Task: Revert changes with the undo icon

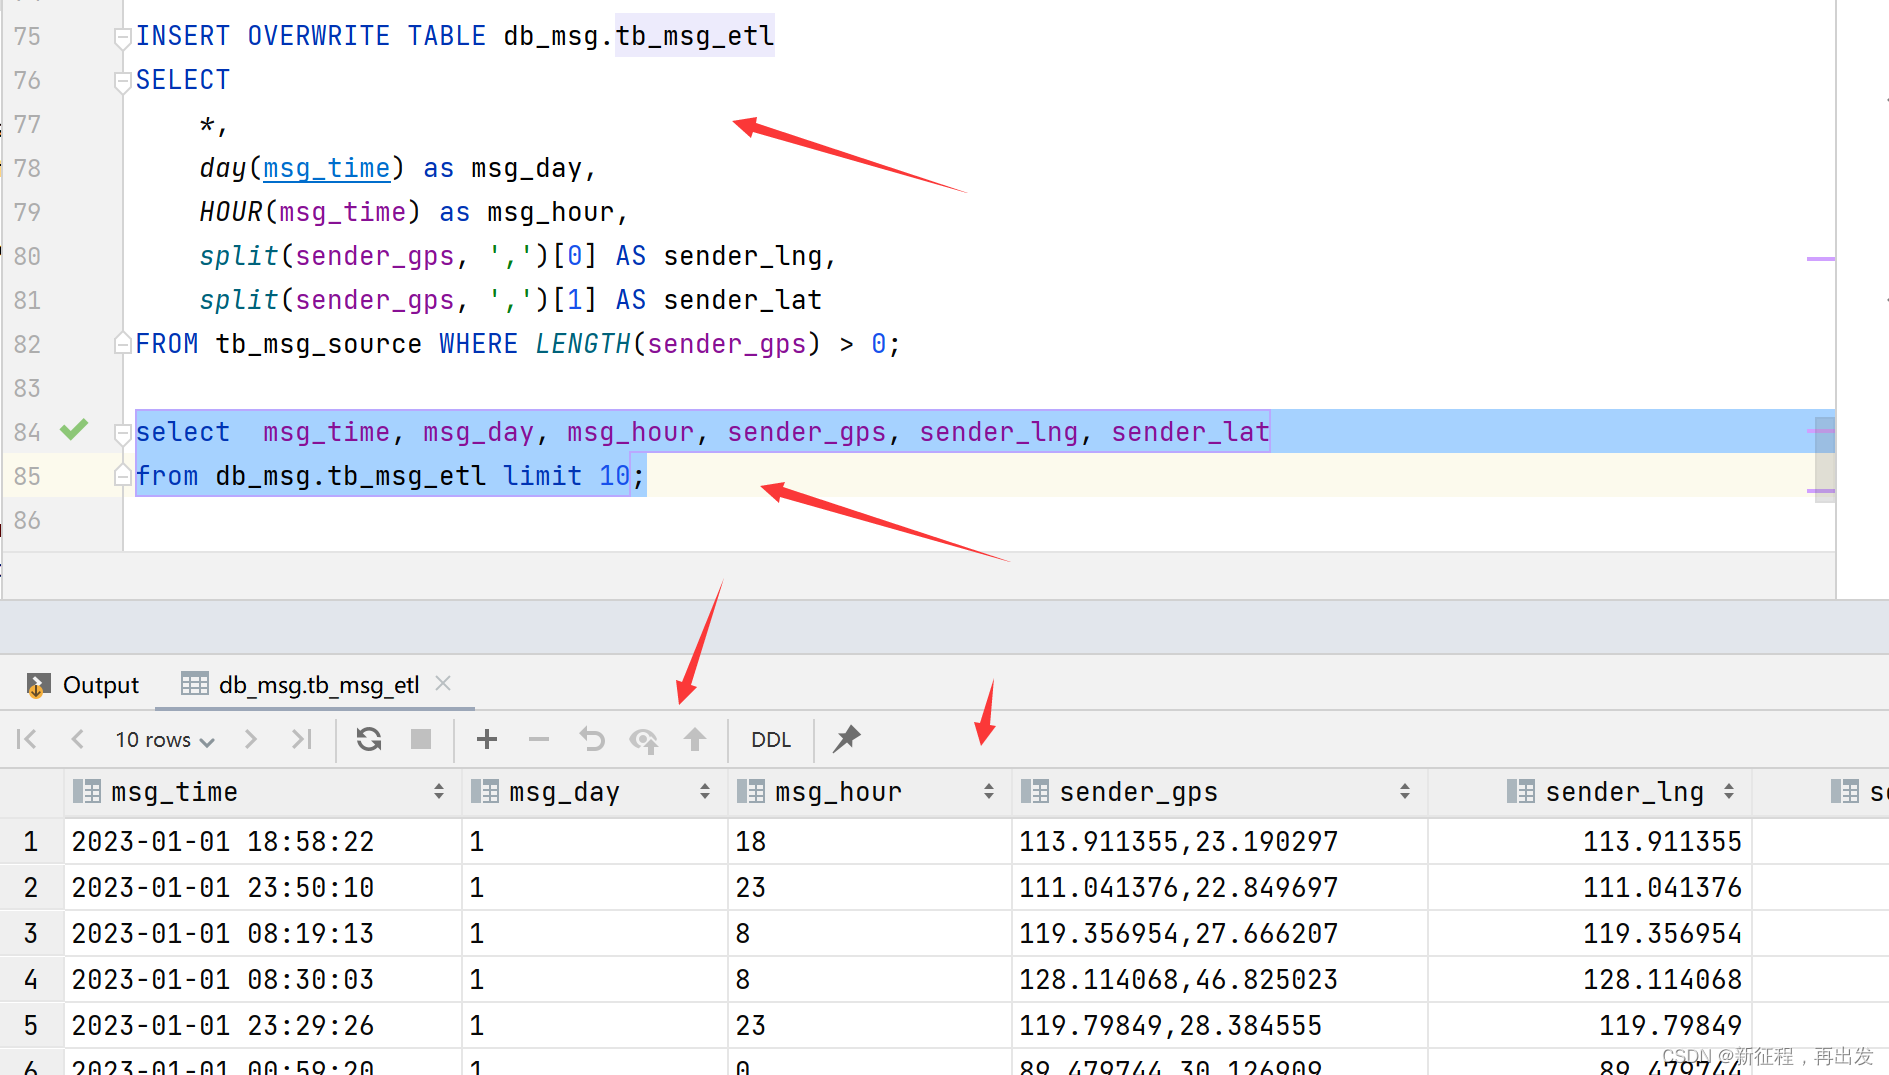Action: coord(592,739)
